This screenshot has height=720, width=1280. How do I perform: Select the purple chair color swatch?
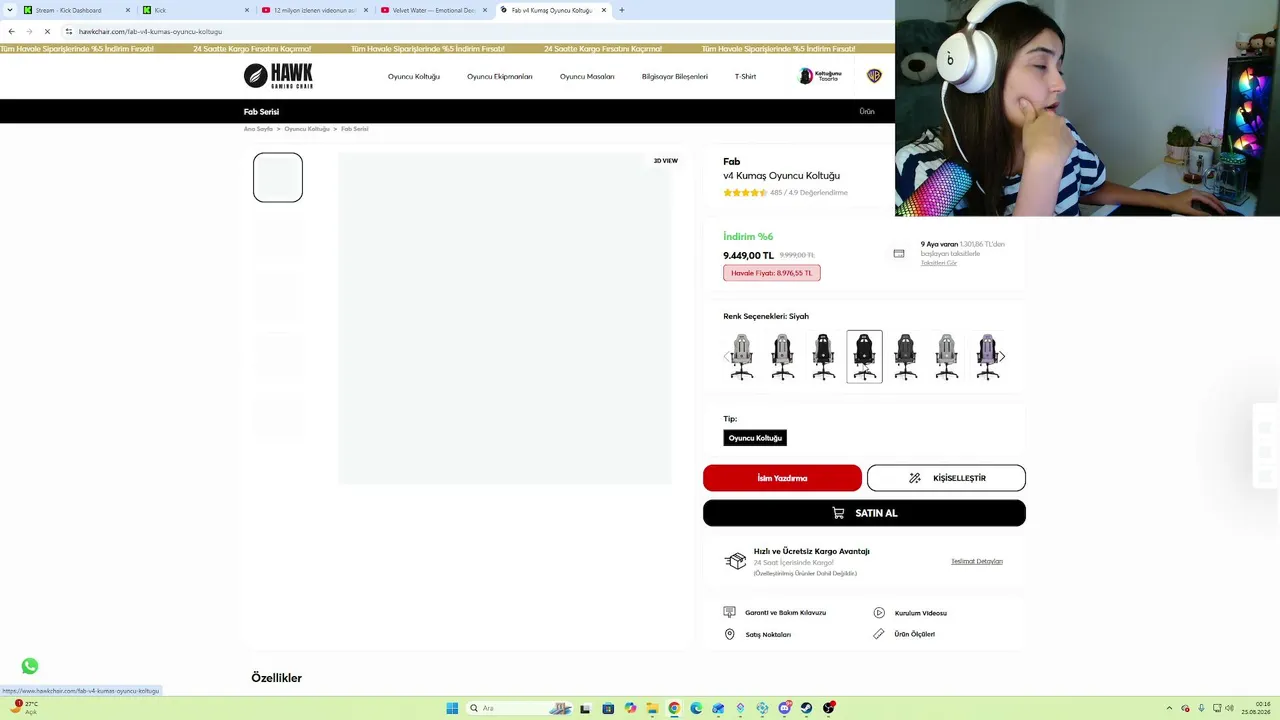[988, 357]
